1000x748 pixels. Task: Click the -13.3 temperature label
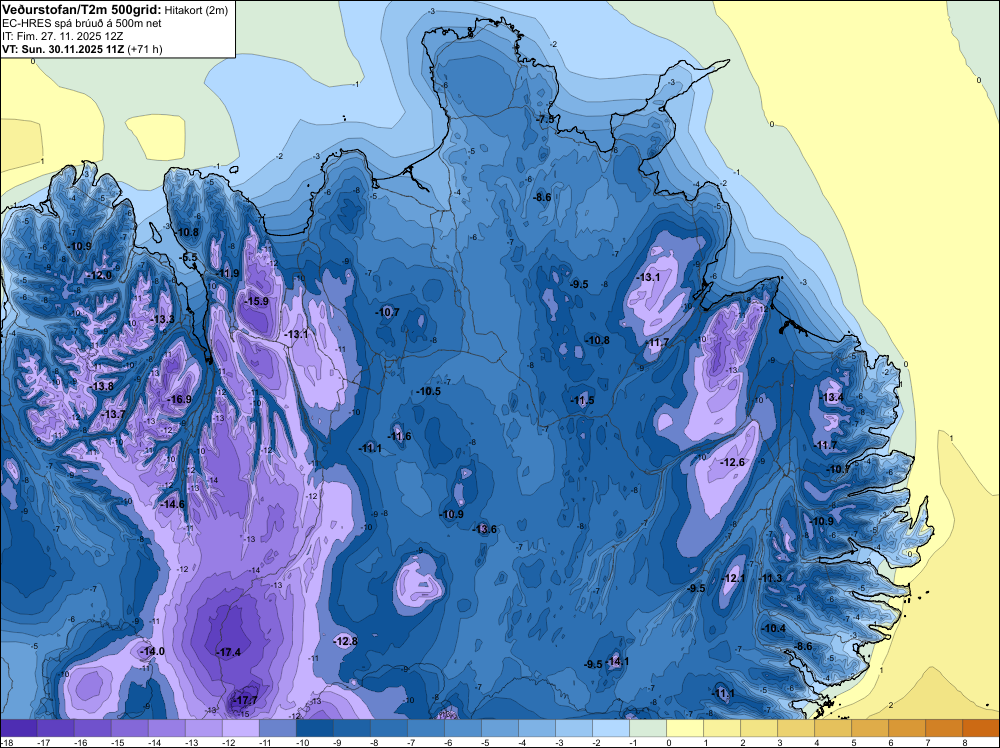(x=163, y=319)
